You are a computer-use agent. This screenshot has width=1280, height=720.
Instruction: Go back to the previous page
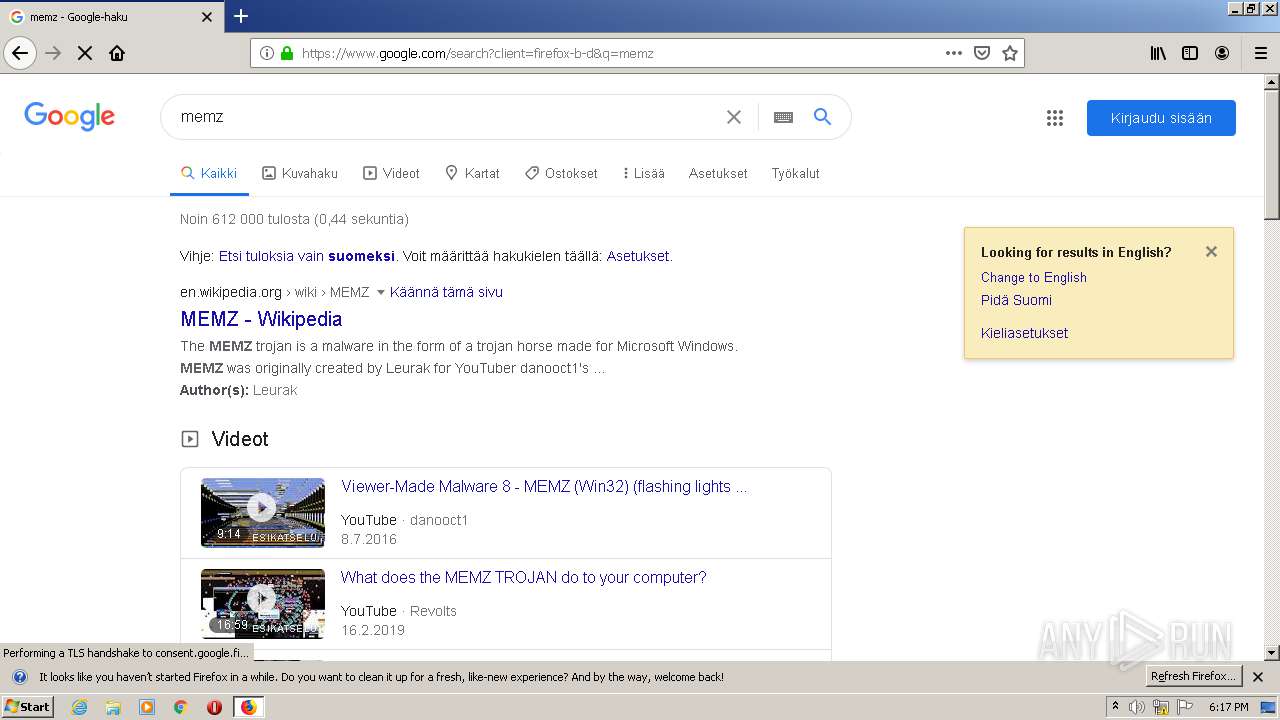[x=20, y=53]
